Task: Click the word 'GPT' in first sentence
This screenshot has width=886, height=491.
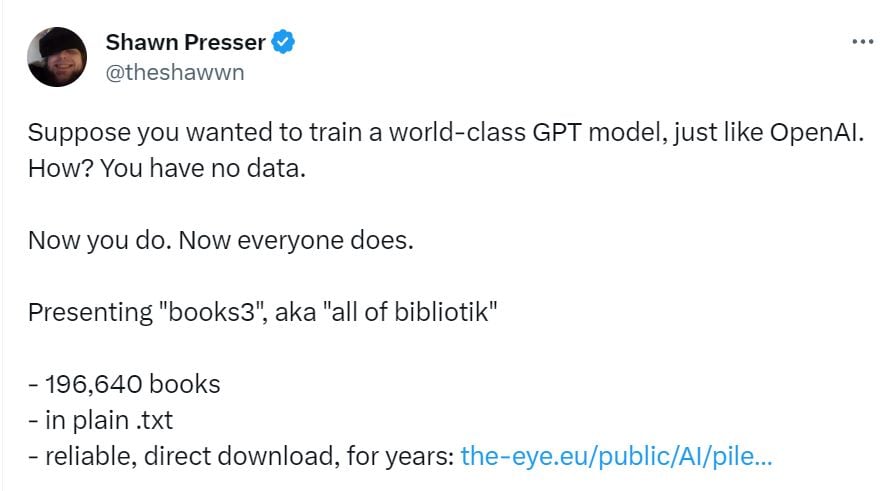Action: click(x=557, y=133)
